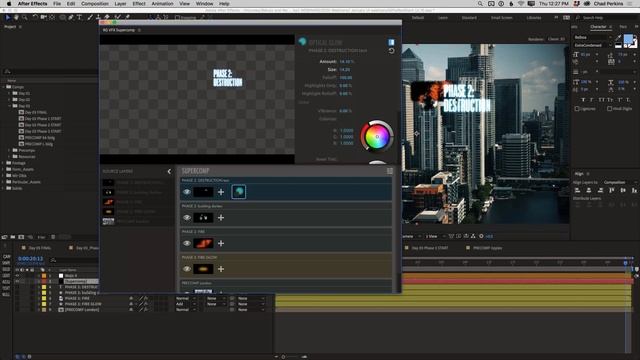The height and width of the screenshot is (360, 640).
Task: Open the Layer menu
Action: point(120,4)
